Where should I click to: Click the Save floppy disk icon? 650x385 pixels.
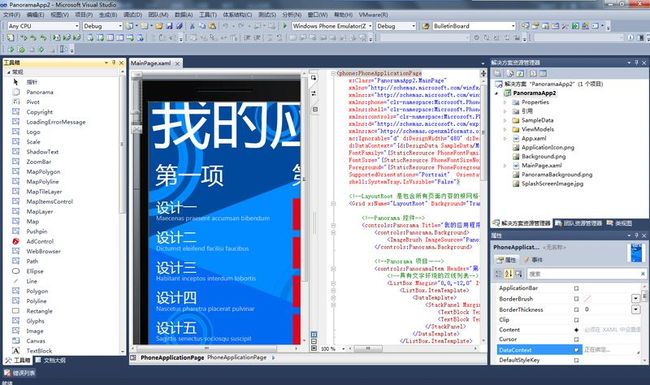[x=169, y=26]
